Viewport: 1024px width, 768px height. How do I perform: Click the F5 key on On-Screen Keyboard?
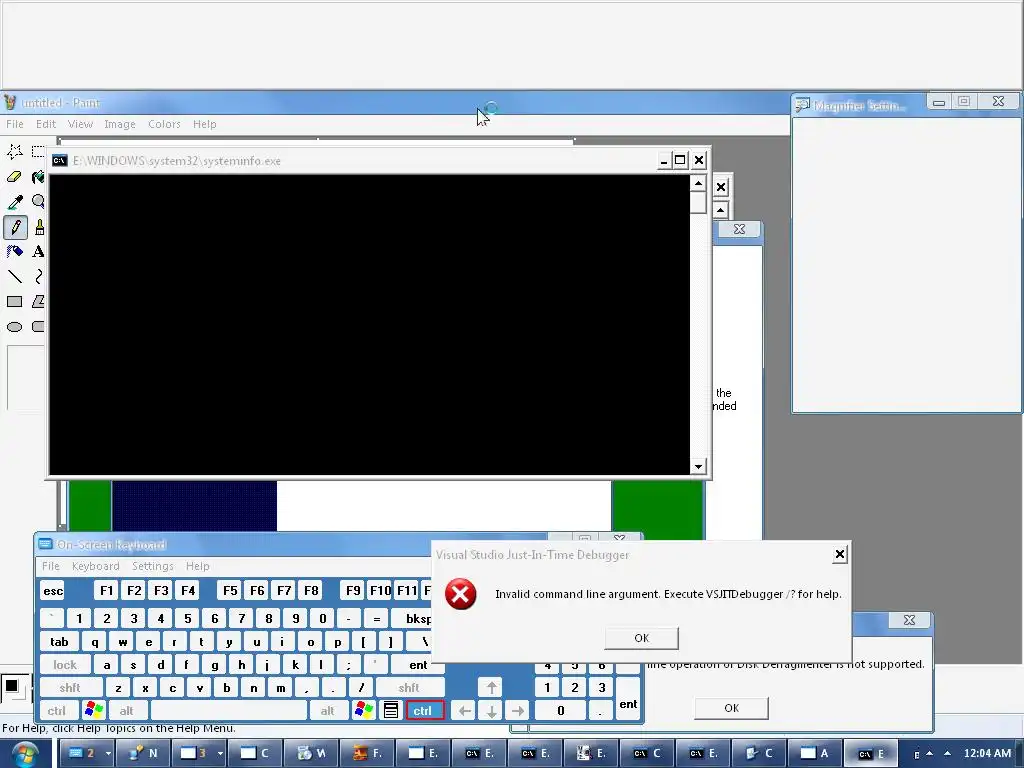230,591
